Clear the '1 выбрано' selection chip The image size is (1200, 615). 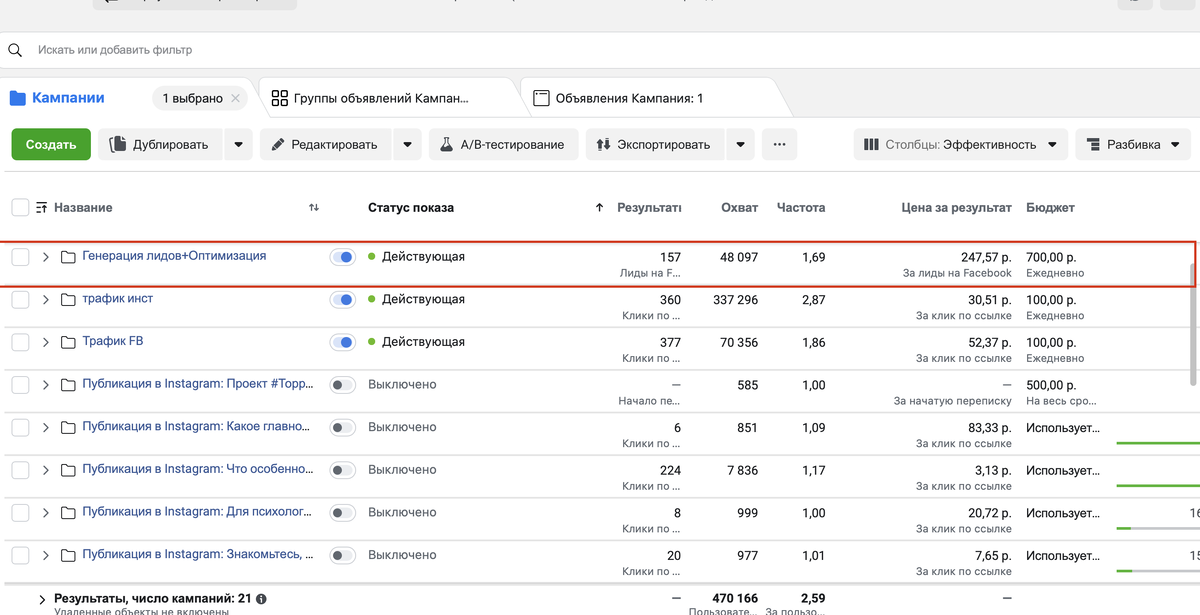[236, 98]
